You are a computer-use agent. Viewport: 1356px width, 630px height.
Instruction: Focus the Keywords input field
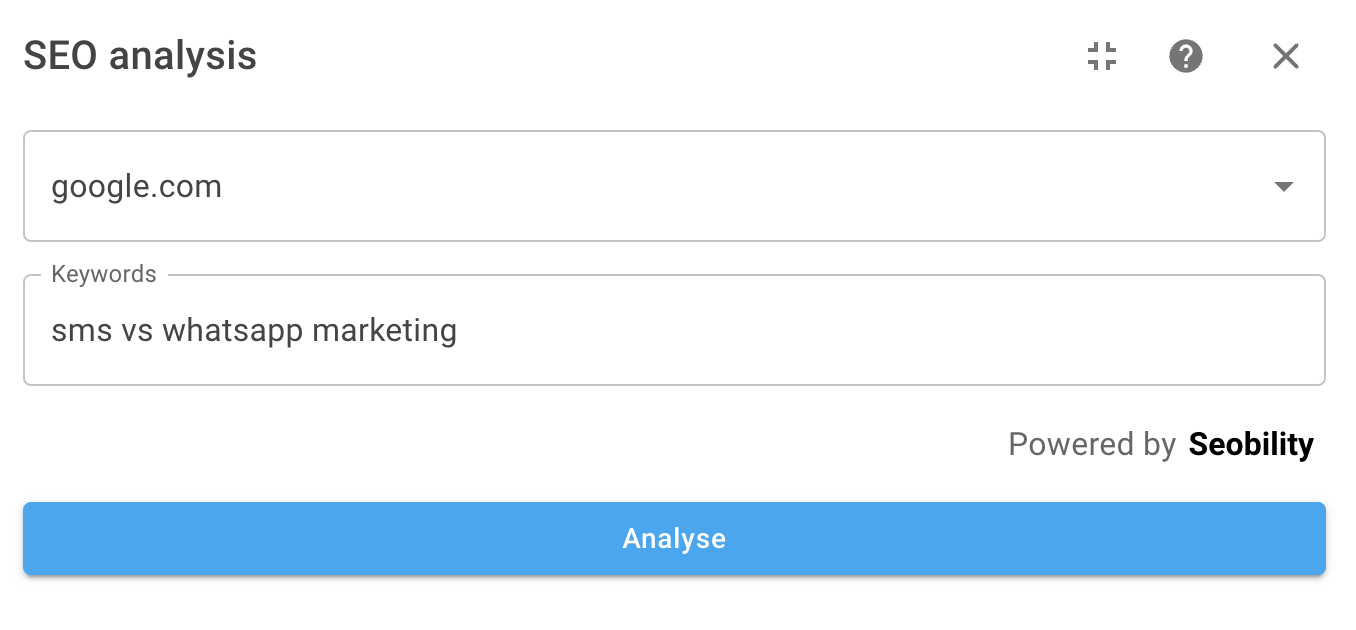pyautogui.click(x=674, y=330)
